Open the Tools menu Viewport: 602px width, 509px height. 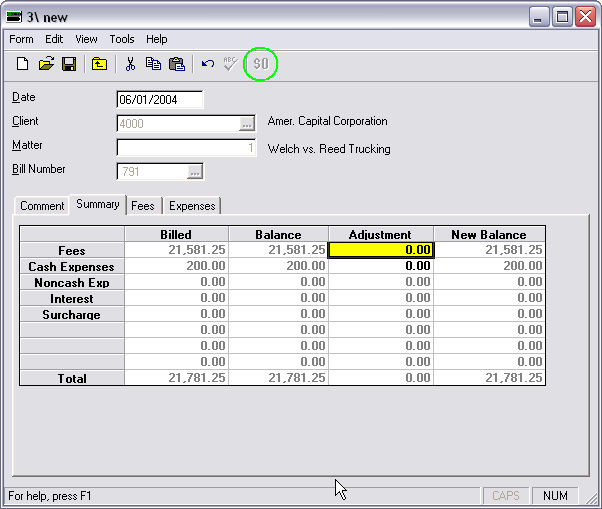click(122, 39)
